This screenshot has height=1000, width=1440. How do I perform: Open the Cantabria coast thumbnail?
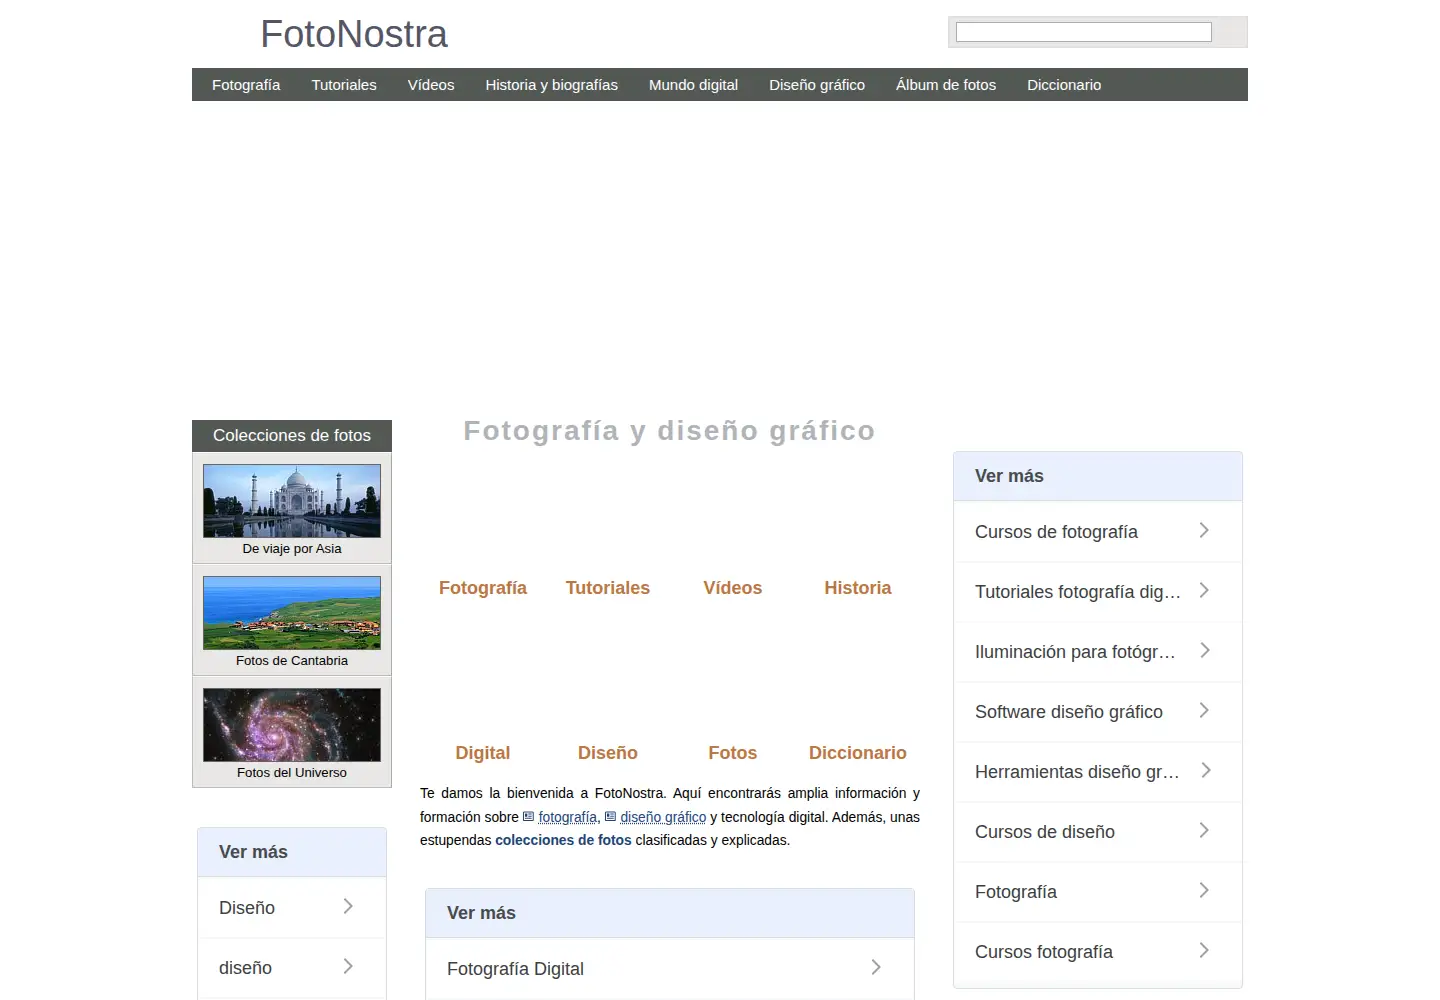[292, 613]
